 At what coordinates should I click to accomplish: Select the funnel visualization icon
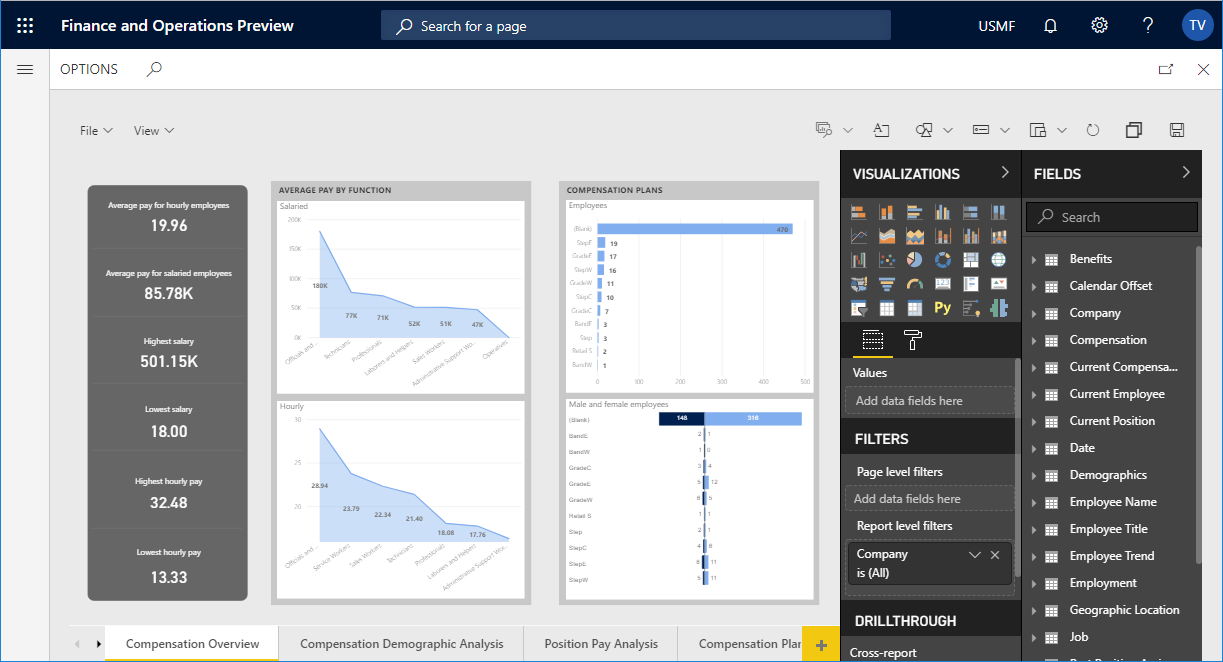click(x=887, y=283)
